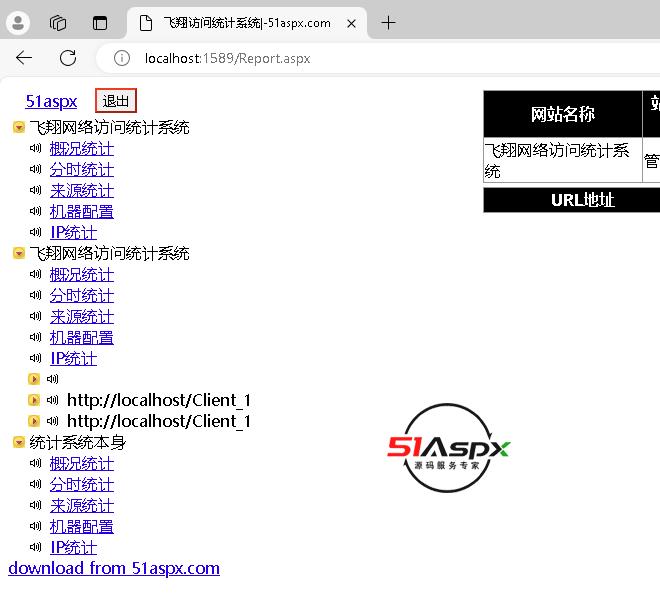Expand the second http://localhost/Client_1 node

(x=34, y=421)
